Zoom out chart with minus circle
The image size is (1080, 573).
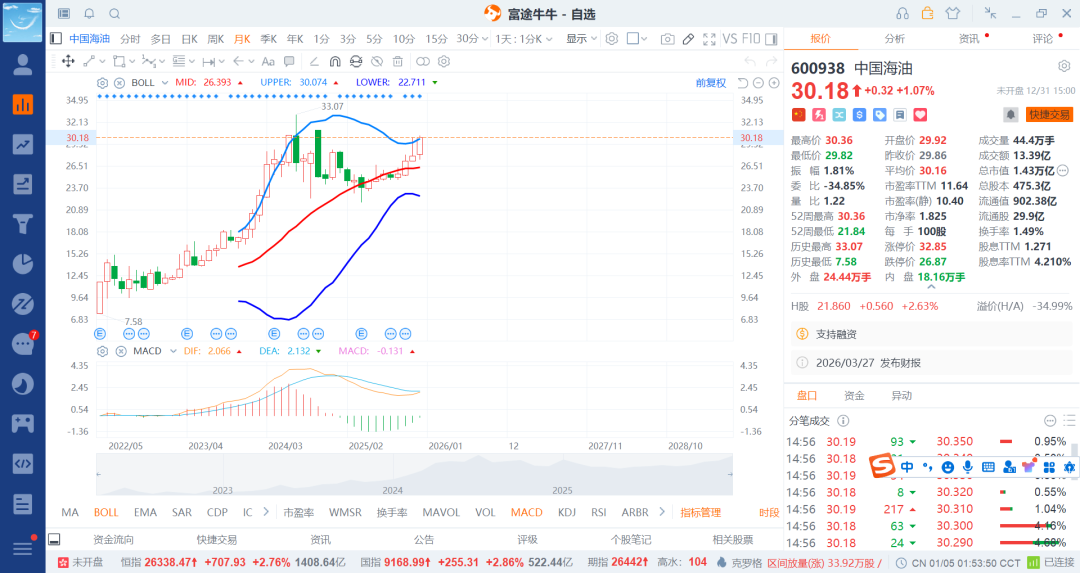coord(758,83)
